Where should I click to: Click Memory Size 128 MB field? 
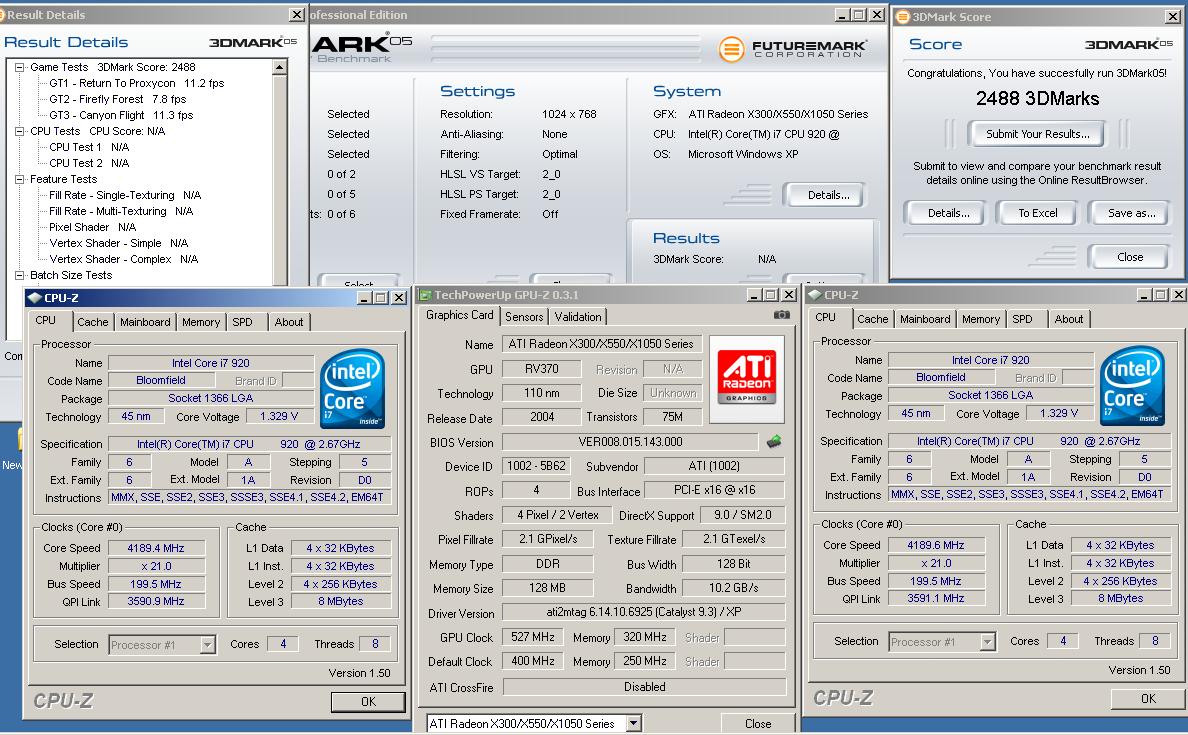(548, 588)
